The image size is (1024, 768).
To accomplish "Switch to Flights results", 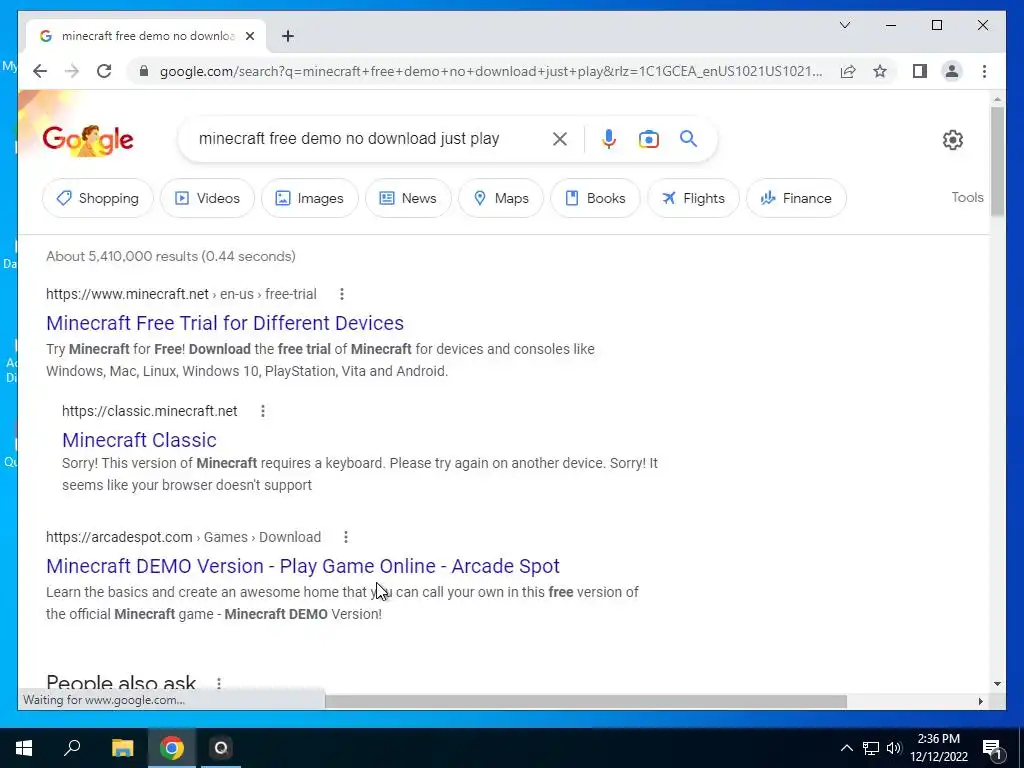I will coord(693,198).
